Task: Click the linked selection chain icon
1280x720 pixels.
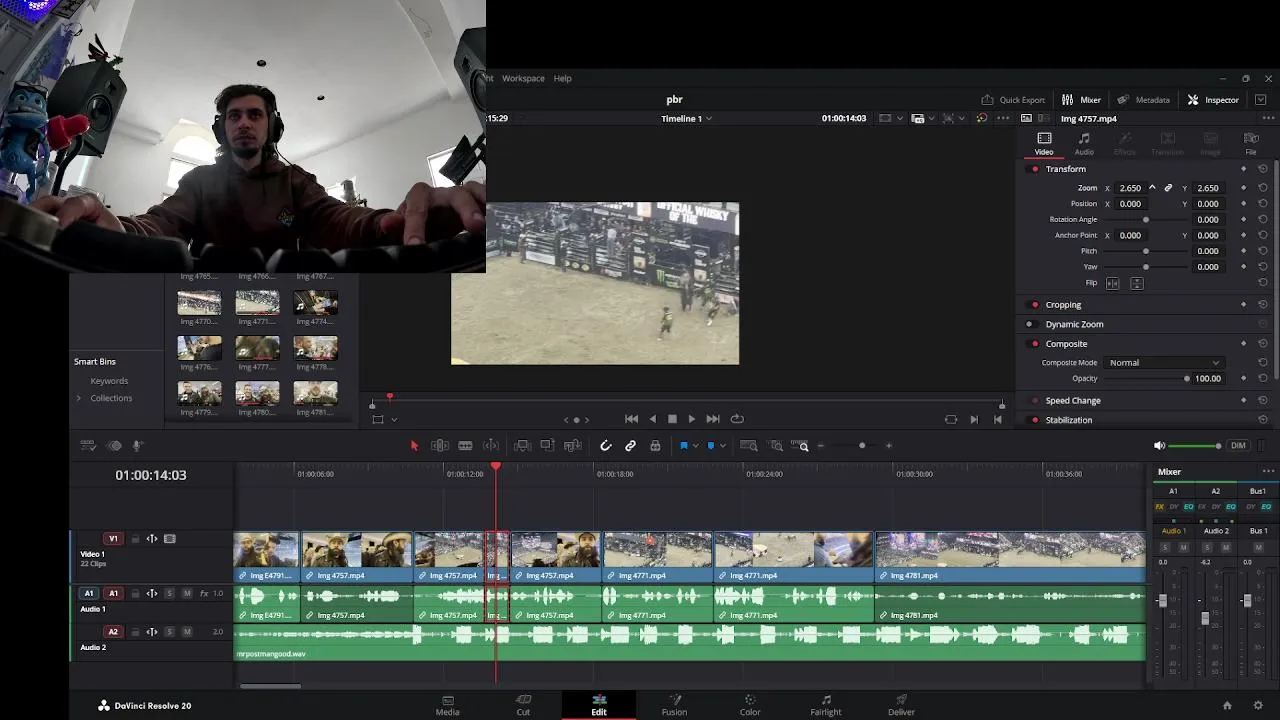Action: coord(630,446)
